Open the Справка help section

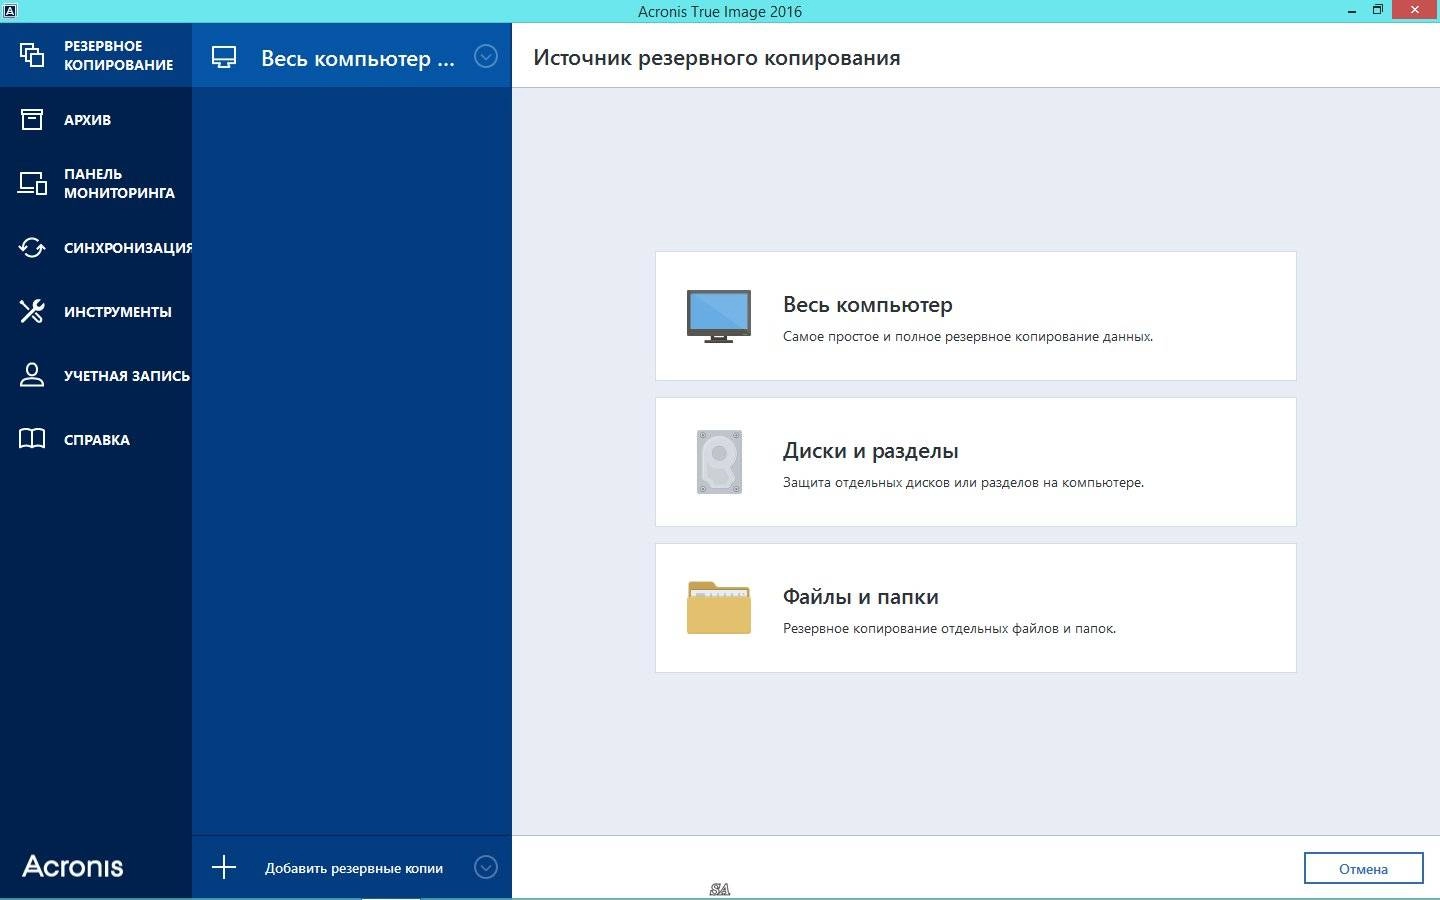(96, 439)
